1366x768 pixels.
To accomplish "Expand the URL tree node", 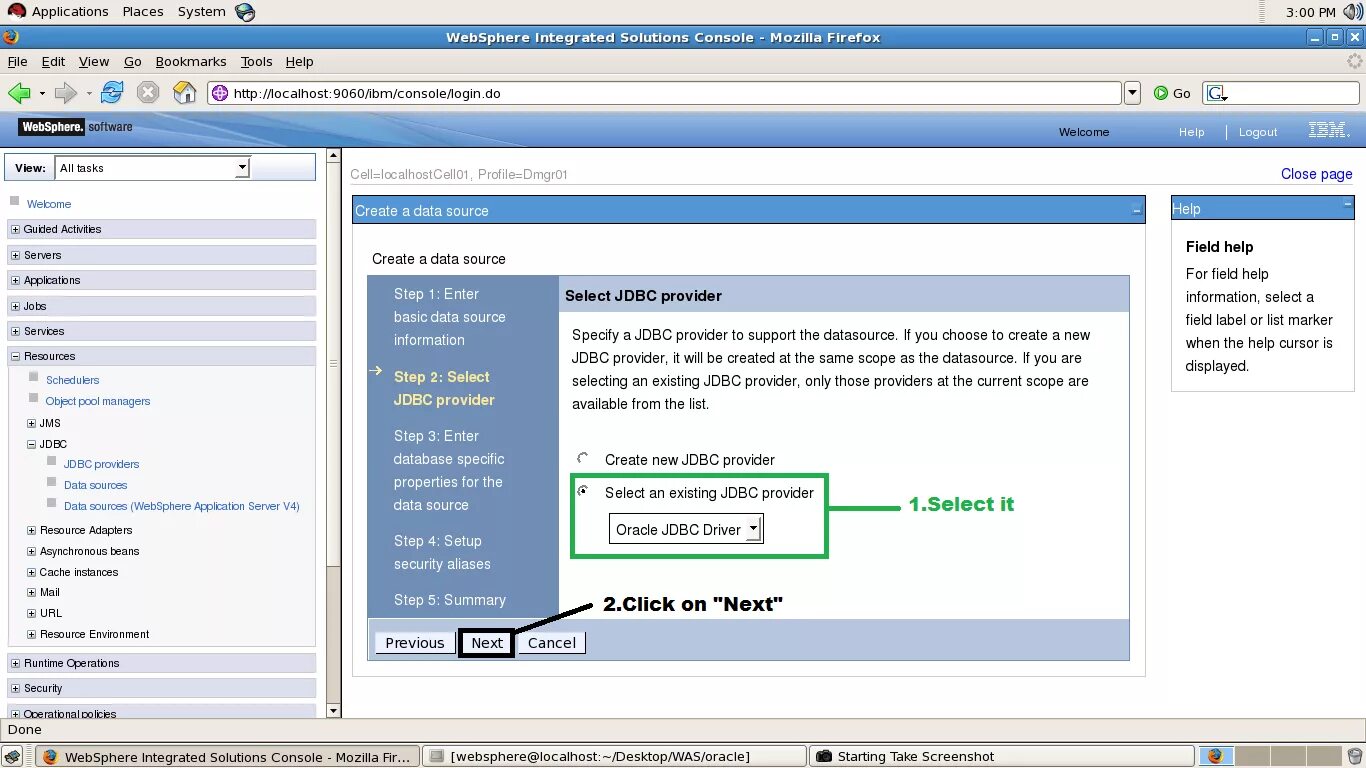I will [x=31, y=613].
